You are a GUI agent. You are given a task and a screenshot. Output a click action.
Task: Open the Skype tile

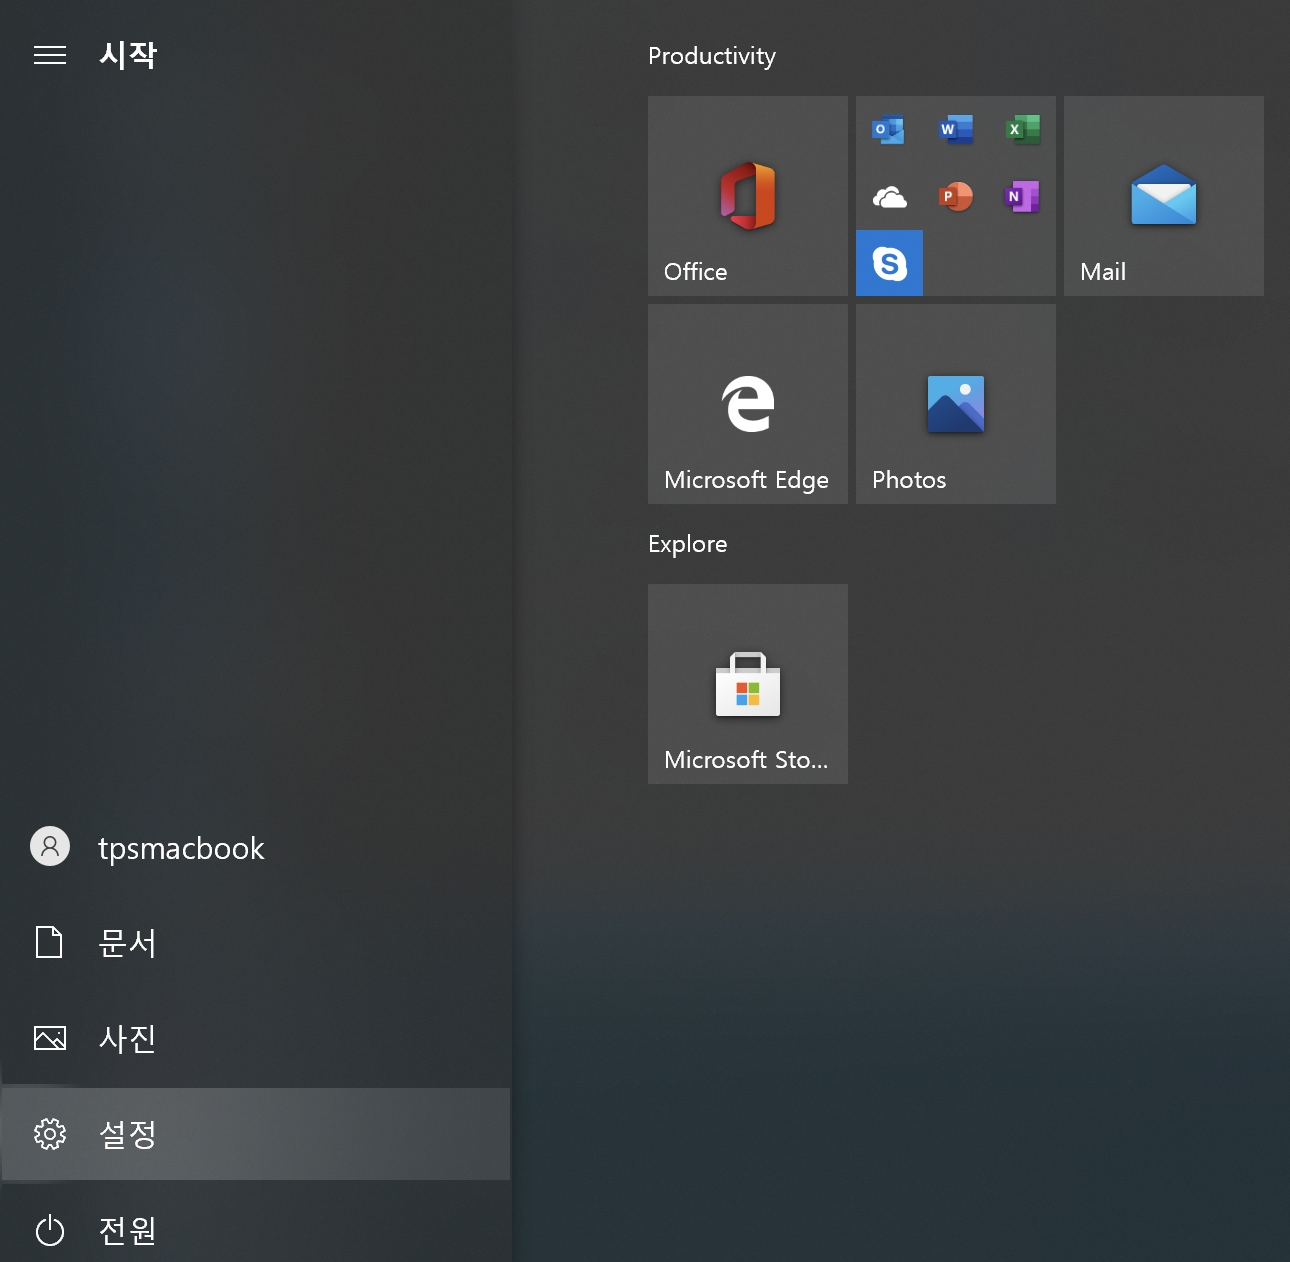click(x=889, y=263)
